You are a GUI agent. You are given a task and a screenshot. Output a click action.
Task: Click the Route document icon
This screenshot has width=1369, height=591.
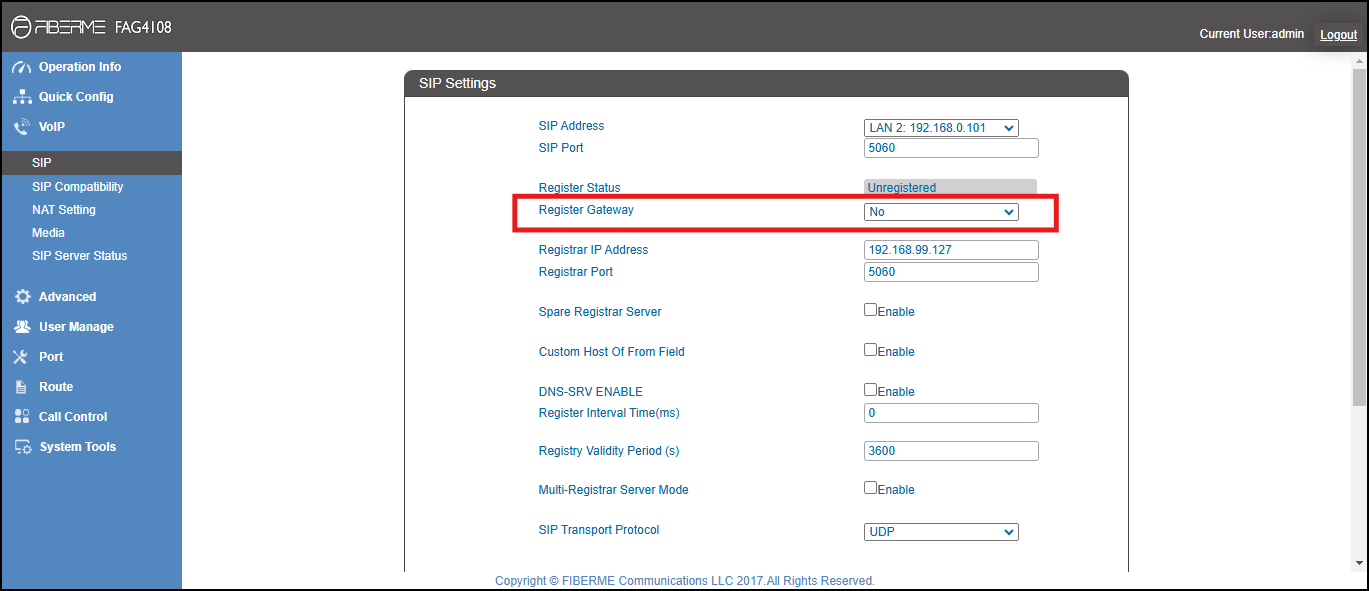click(x=21, y=387)
